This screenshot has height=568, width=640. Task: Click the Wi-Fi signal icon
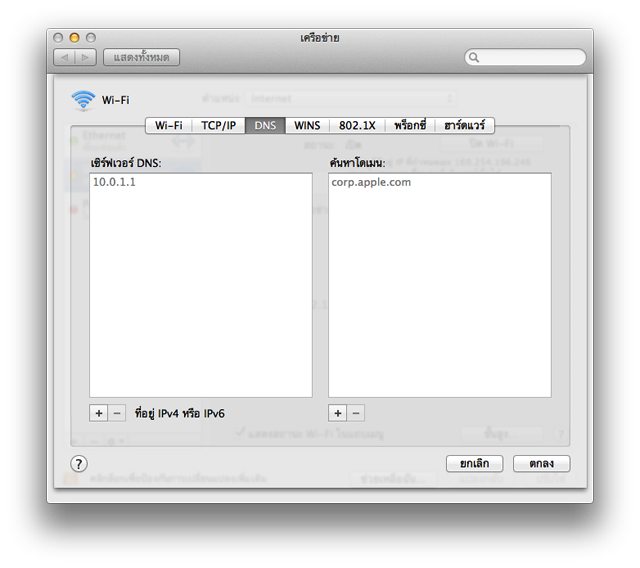82,100
